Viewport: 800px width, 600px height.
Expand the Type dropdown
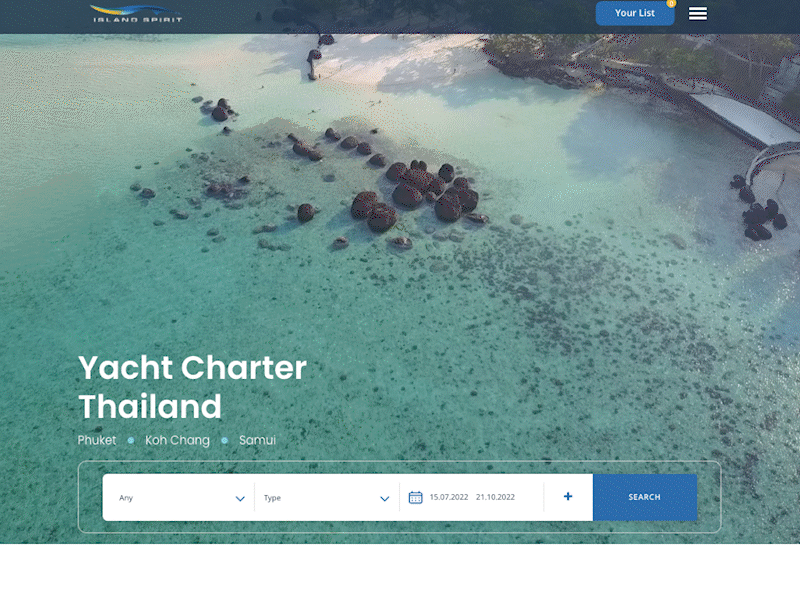[x=327, y=498]
